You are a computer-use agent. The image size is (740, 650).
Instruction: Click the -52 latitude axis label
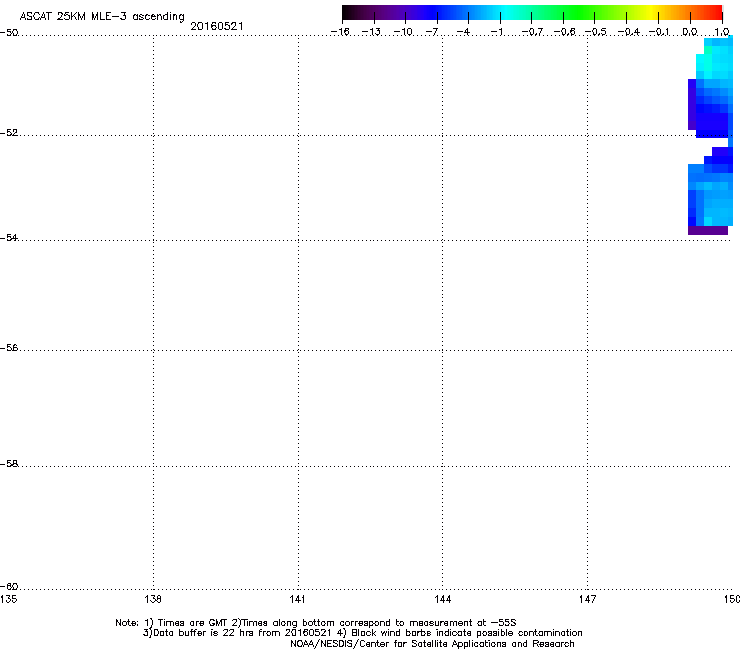pyautogui.click(x=9, y=133)
